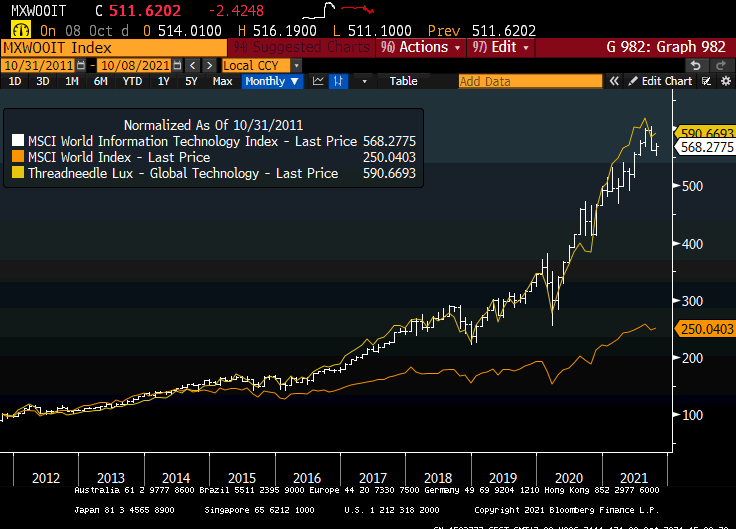Click the 590.6693 price label on axis
This screenshot has height=529, width=736.
tap(705, 133)
